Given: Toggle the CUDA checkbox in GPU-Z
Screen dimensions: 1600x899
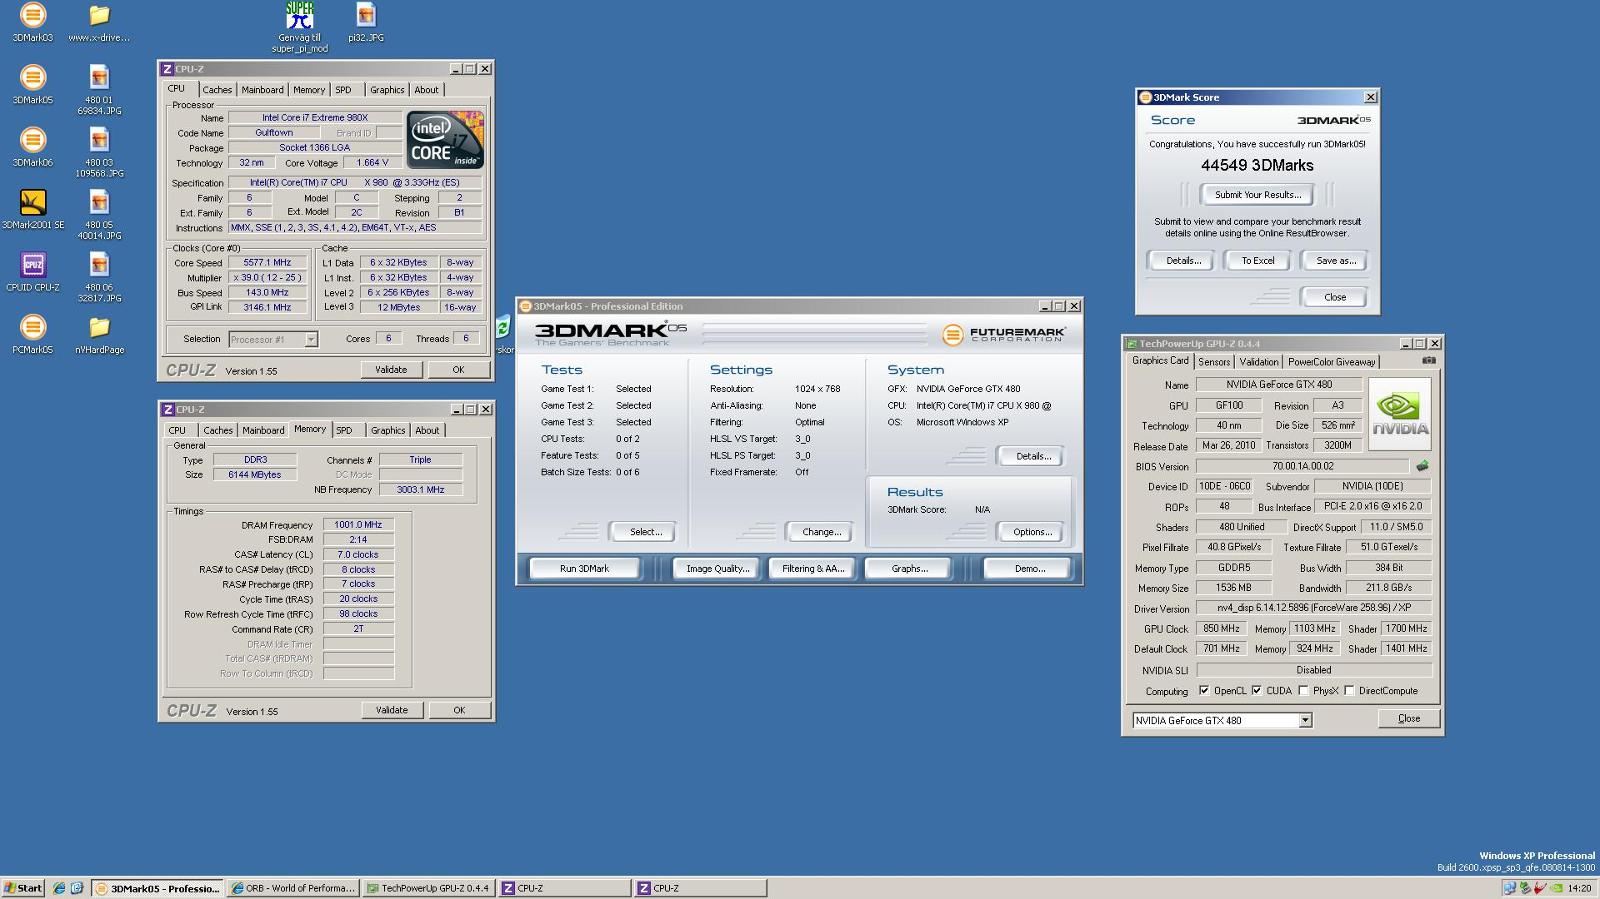Looking at the screenshot, I should (x=1257, y=690).
